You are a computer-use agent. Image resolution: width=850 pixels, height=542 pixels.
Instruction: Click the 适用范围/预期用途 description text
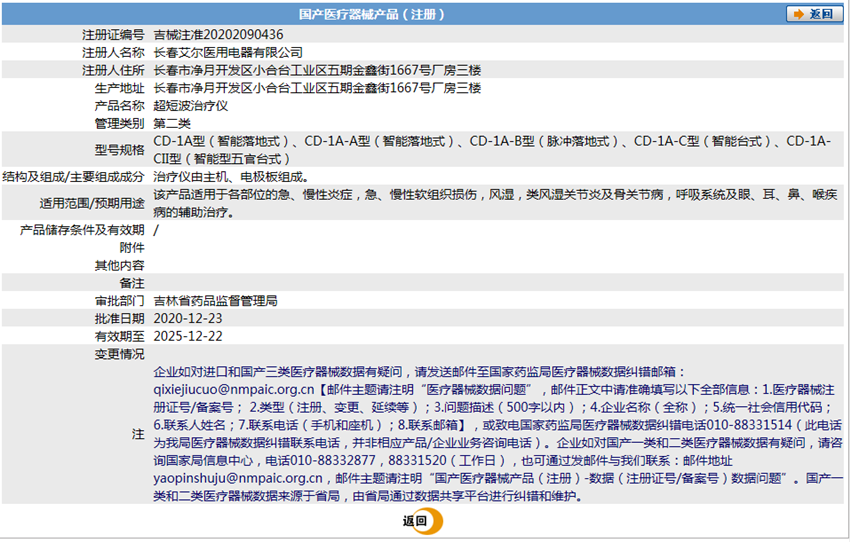(495, 203)
